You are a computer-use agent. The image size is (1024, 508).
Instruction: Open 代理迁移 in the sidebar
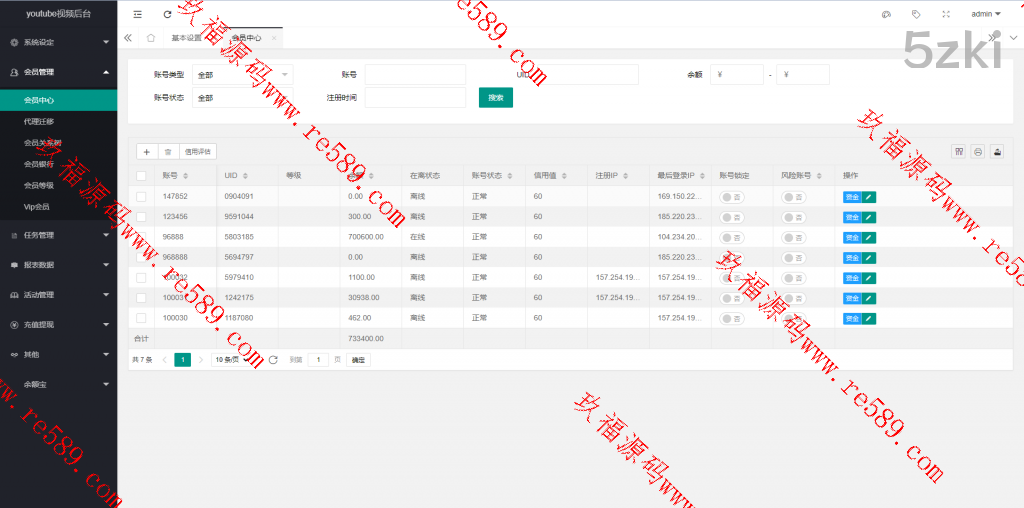coord(39,121)
